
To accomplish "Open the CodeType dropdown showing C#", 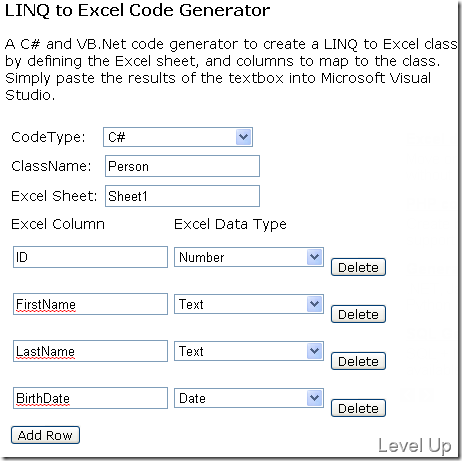I will pos(178,137).
